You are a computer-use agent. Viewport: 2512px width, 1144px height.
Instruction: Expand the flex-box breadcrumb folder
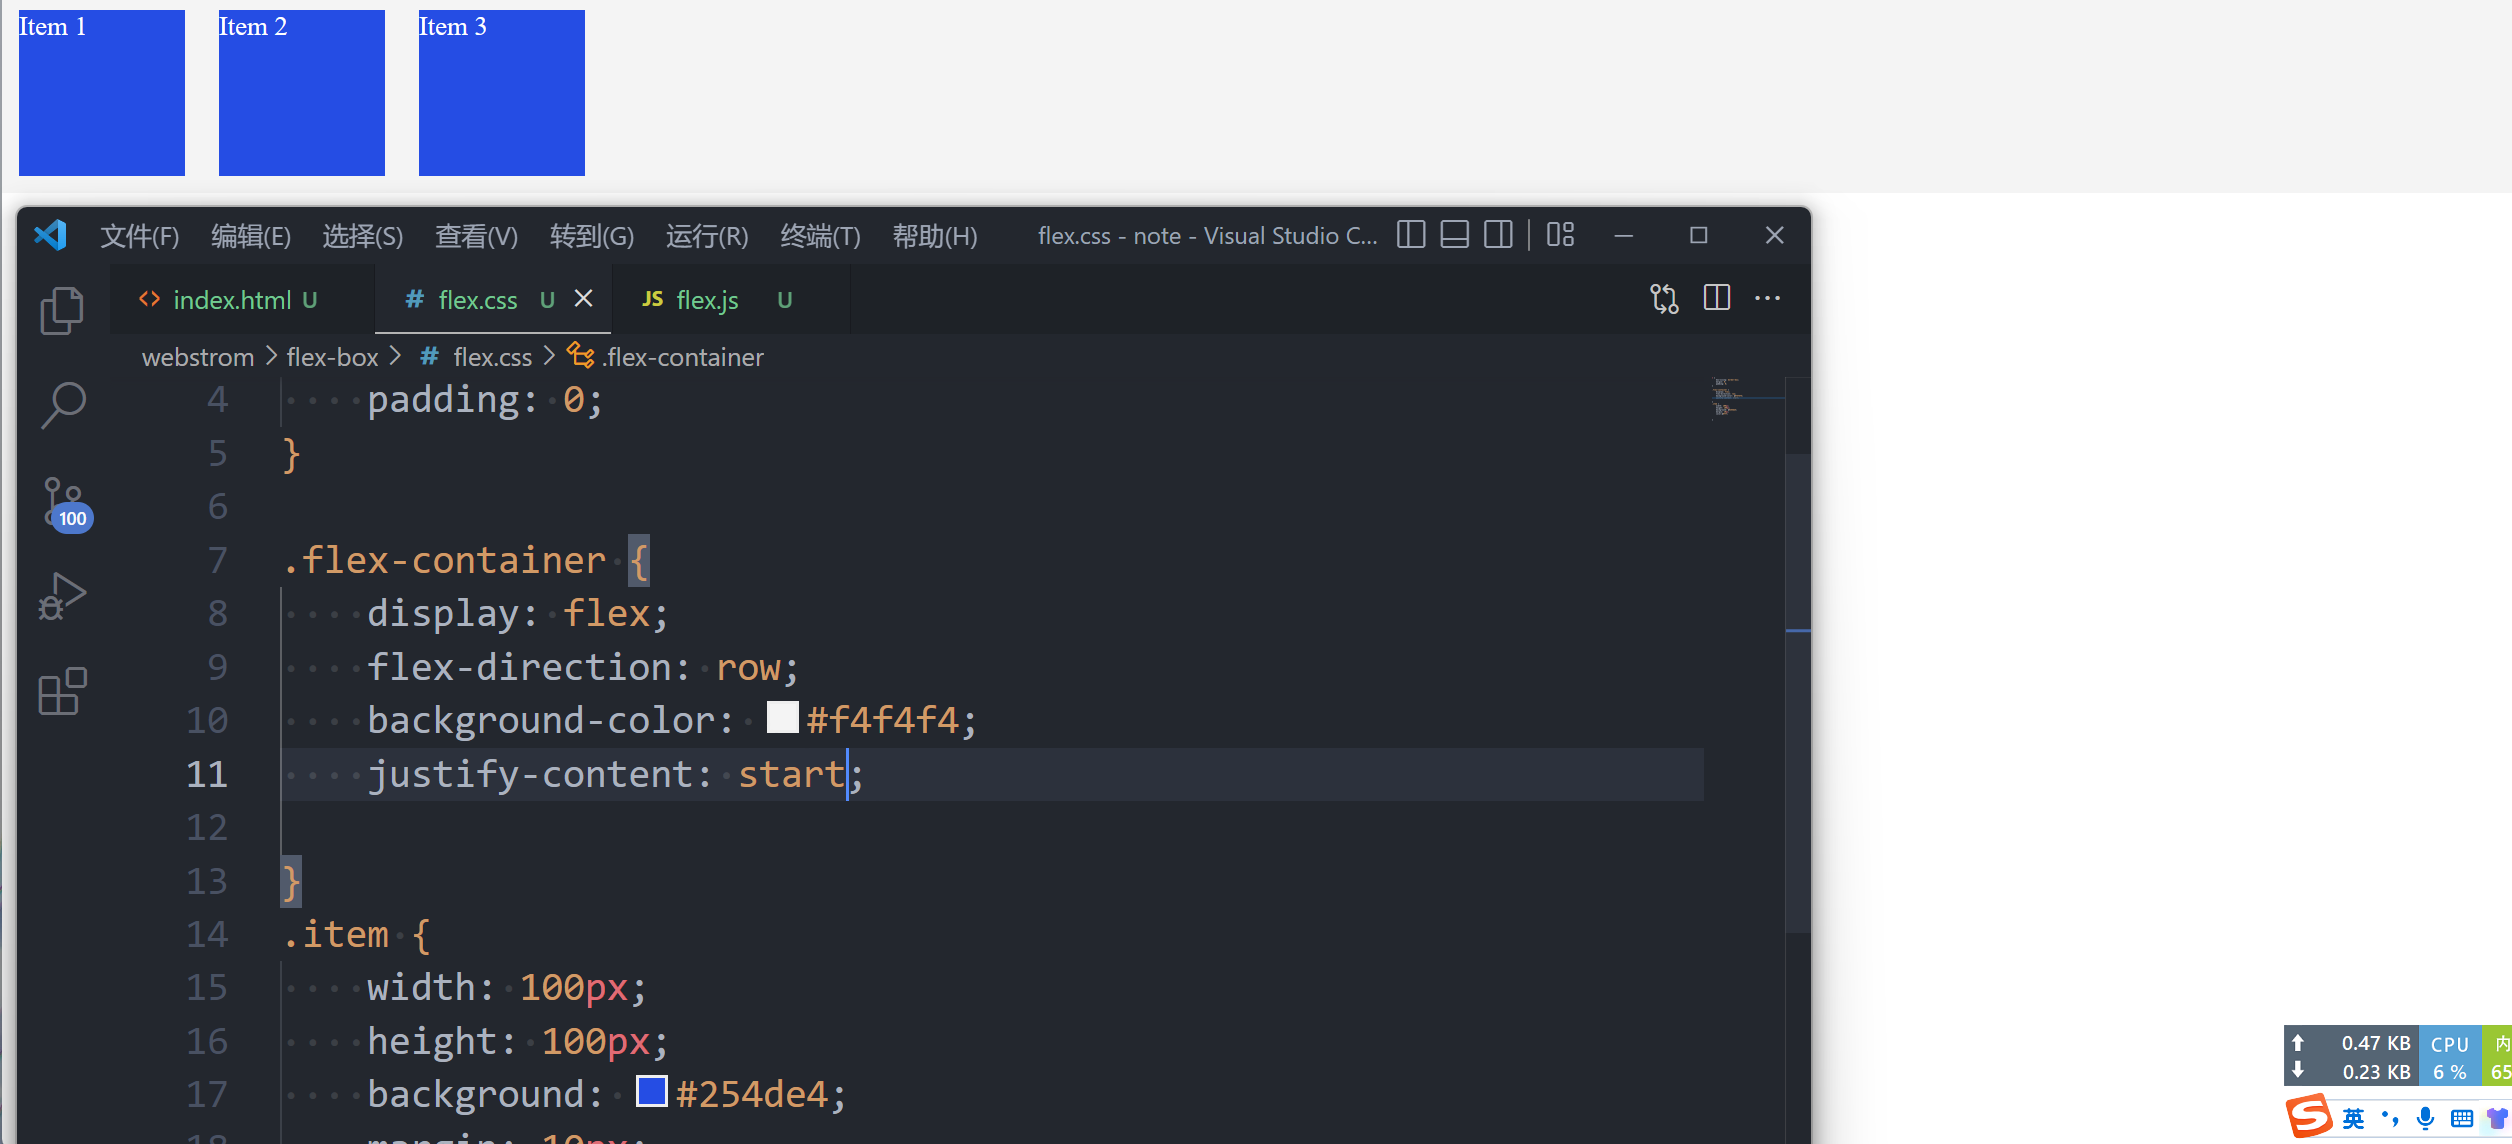click(332, 357)
